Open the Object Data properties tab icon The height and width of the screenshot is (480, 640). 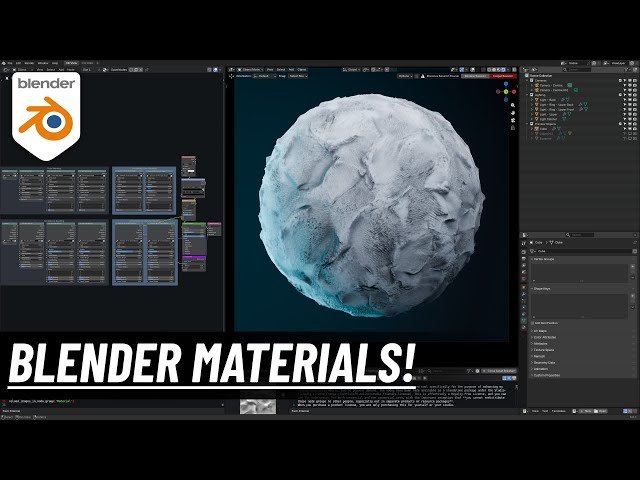(x=523, y=319)
